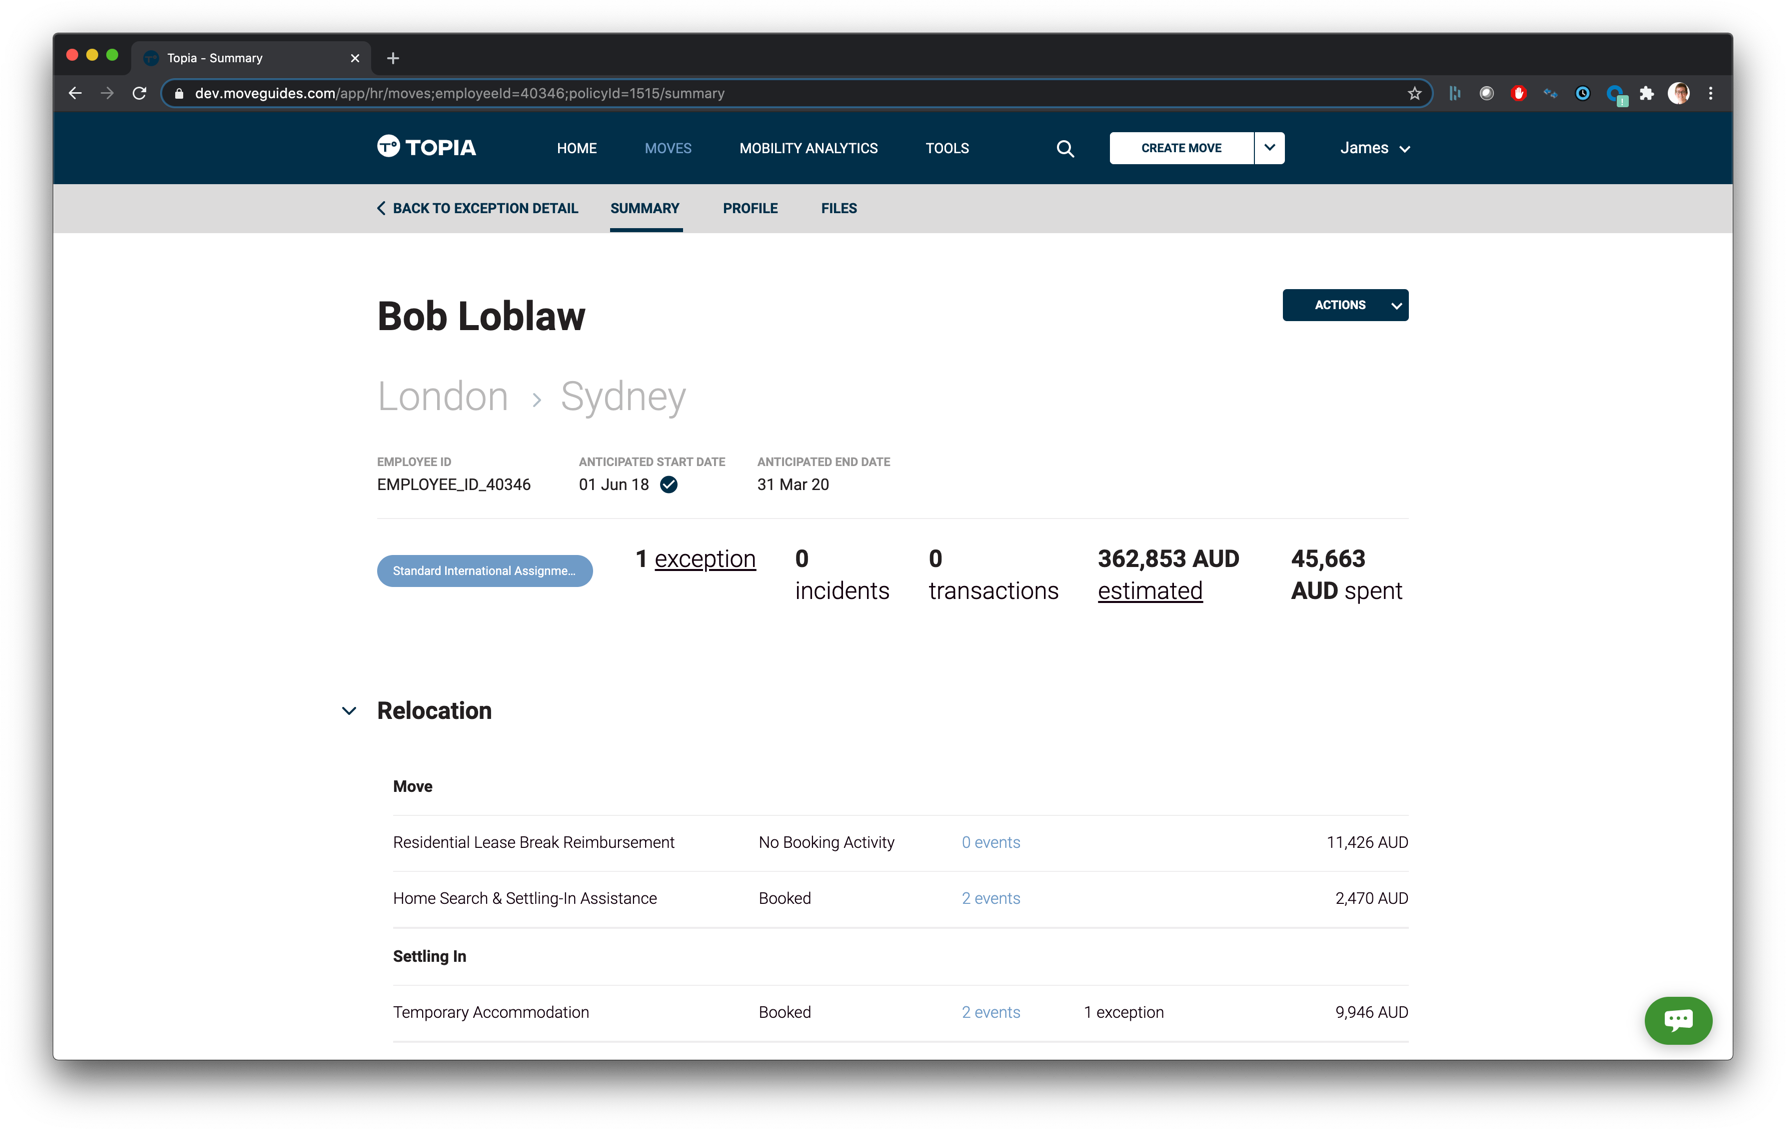Image resolution: width=1786 pixels, height=1129 pixels.
Task: Go back to exception detail
Action: [x=477, y=208]
